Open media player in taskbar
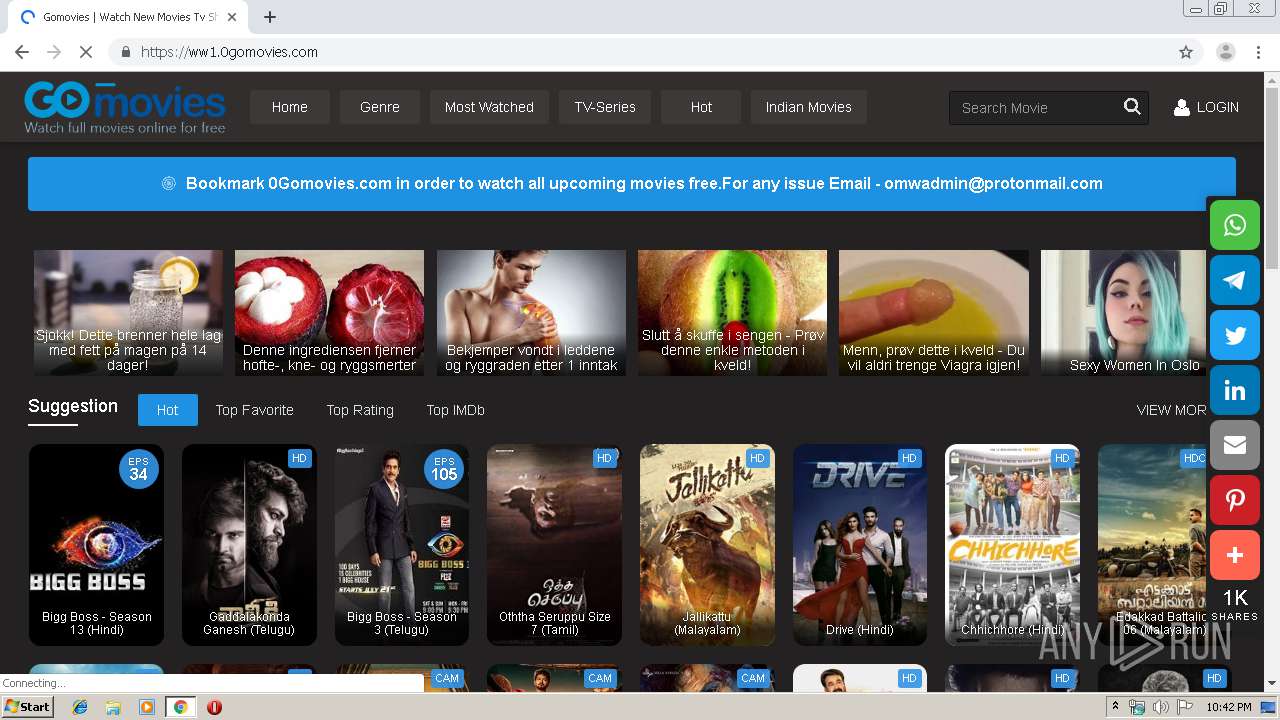Viewport: 1280px width, 720px height. click(147, 707)
